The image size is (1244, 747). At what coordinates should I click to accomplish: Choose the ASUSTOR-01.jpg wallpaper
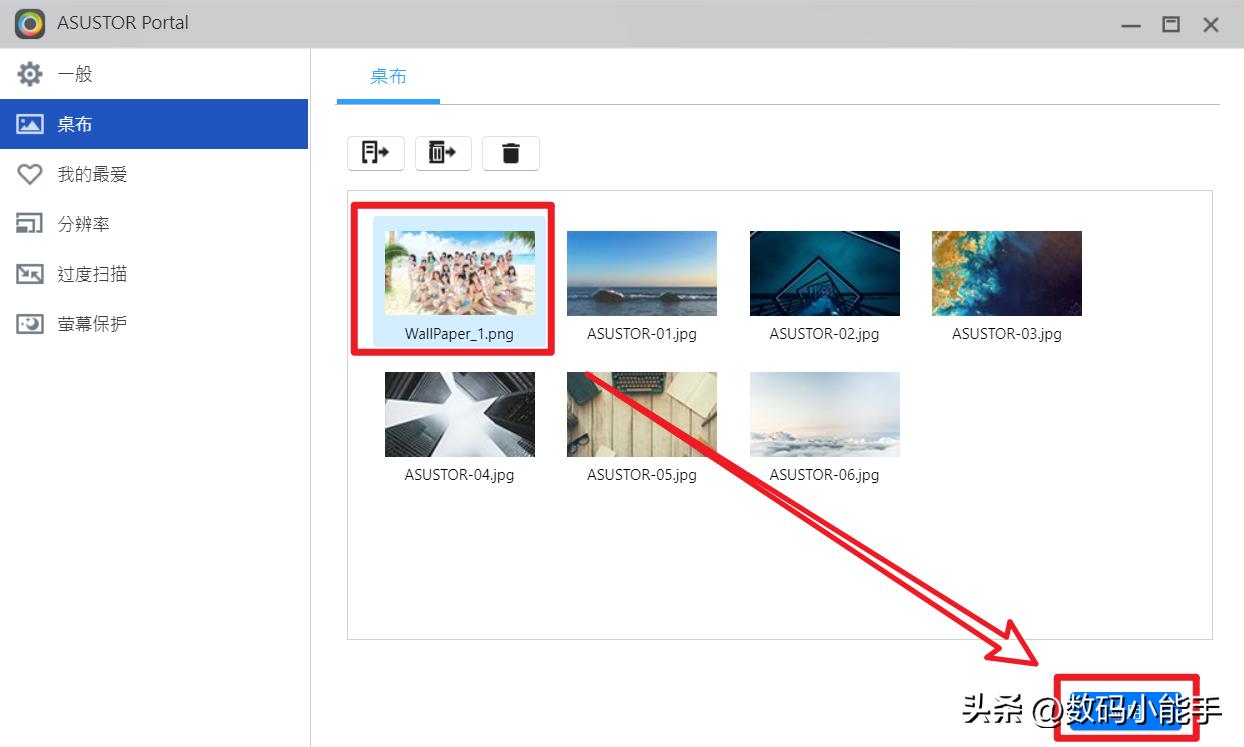(641, 273)
